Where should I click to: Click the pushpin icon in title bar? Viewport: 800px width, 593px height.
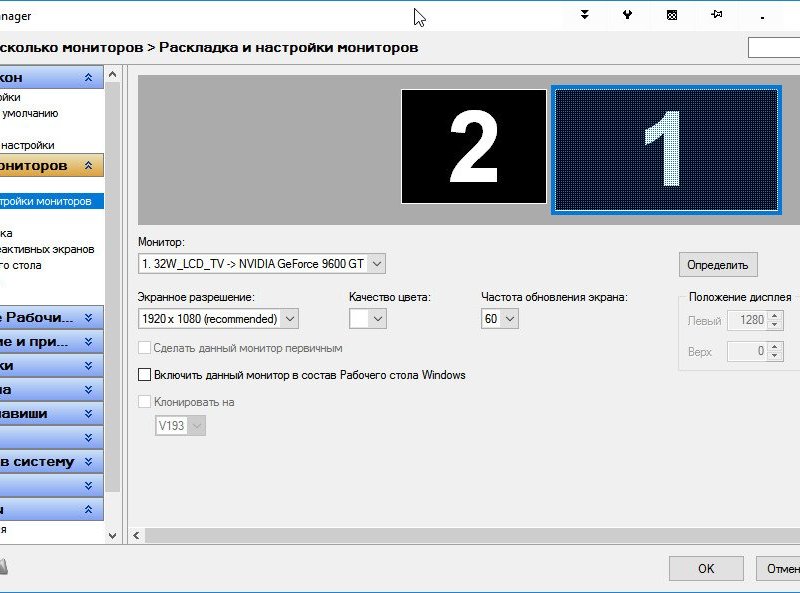[x=717, y=15]
